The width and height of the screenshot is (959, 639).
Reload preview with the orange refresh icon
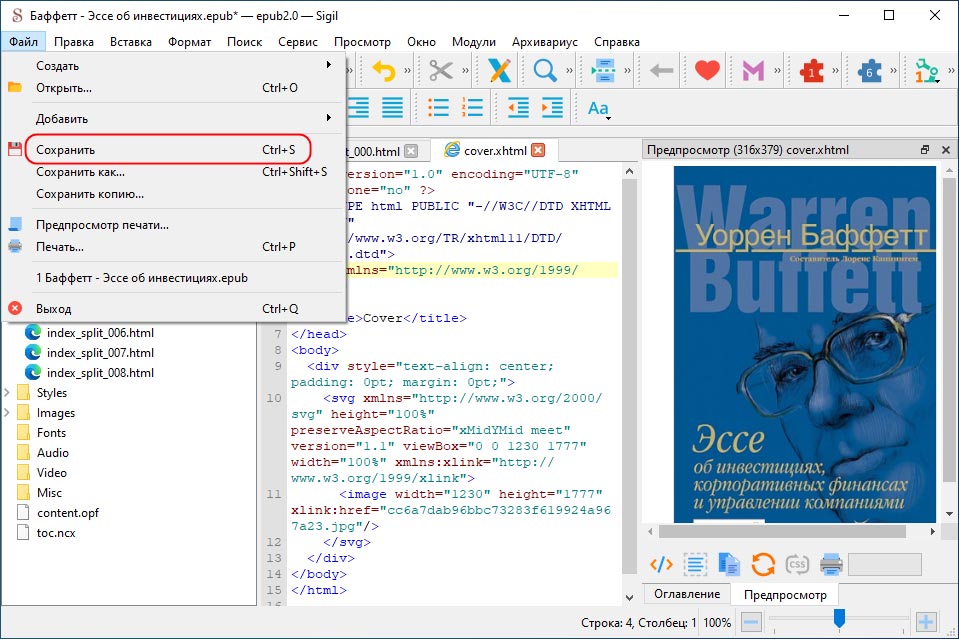(763, 564)
